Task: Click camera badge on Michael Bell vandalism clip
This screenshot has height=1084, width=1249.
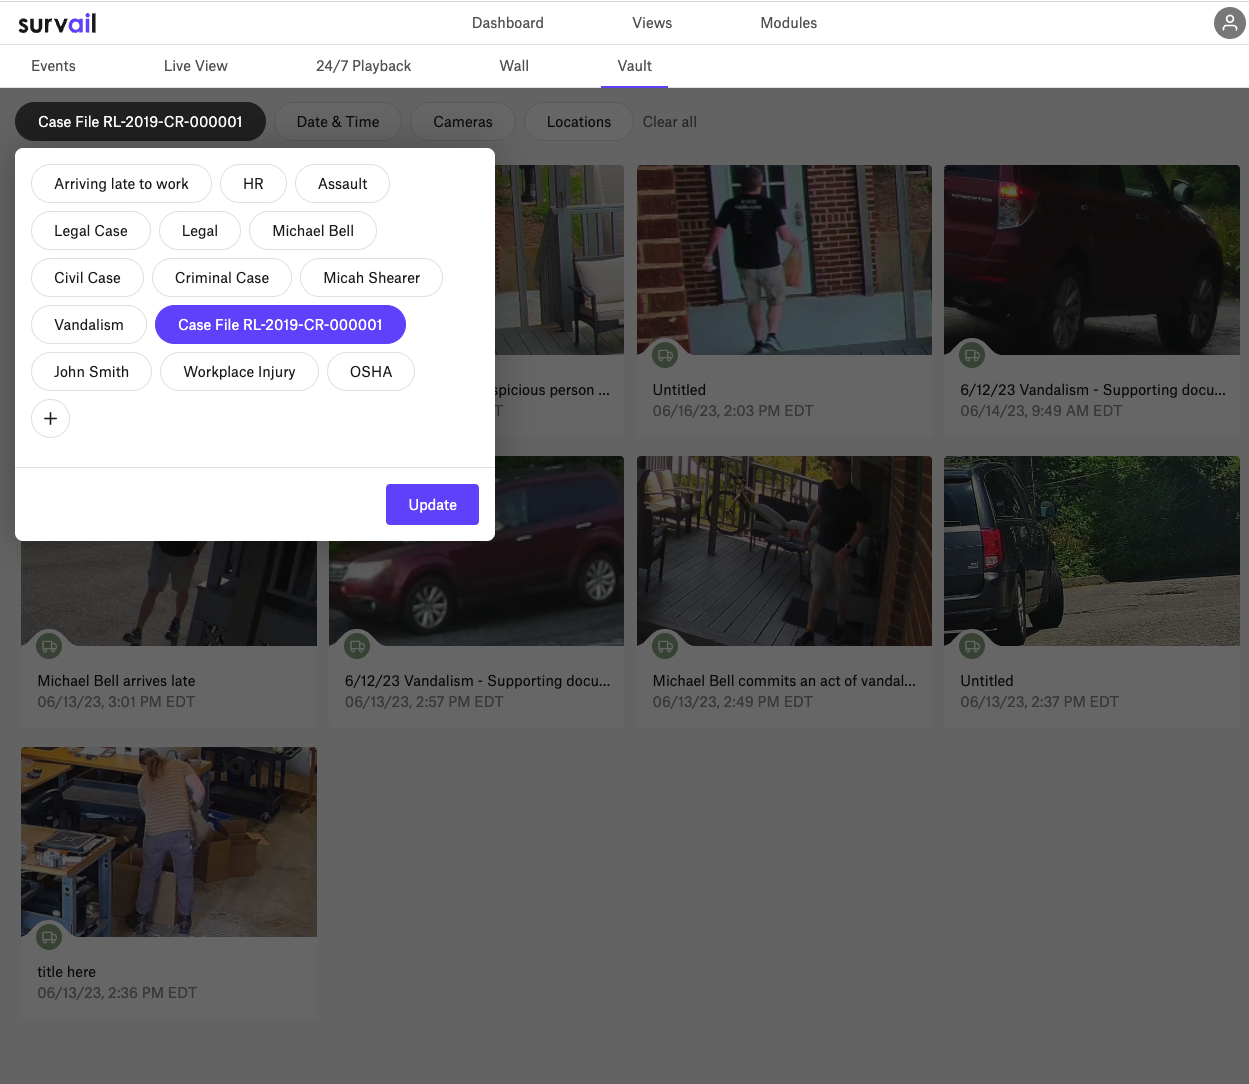Action: pos(665,646)
